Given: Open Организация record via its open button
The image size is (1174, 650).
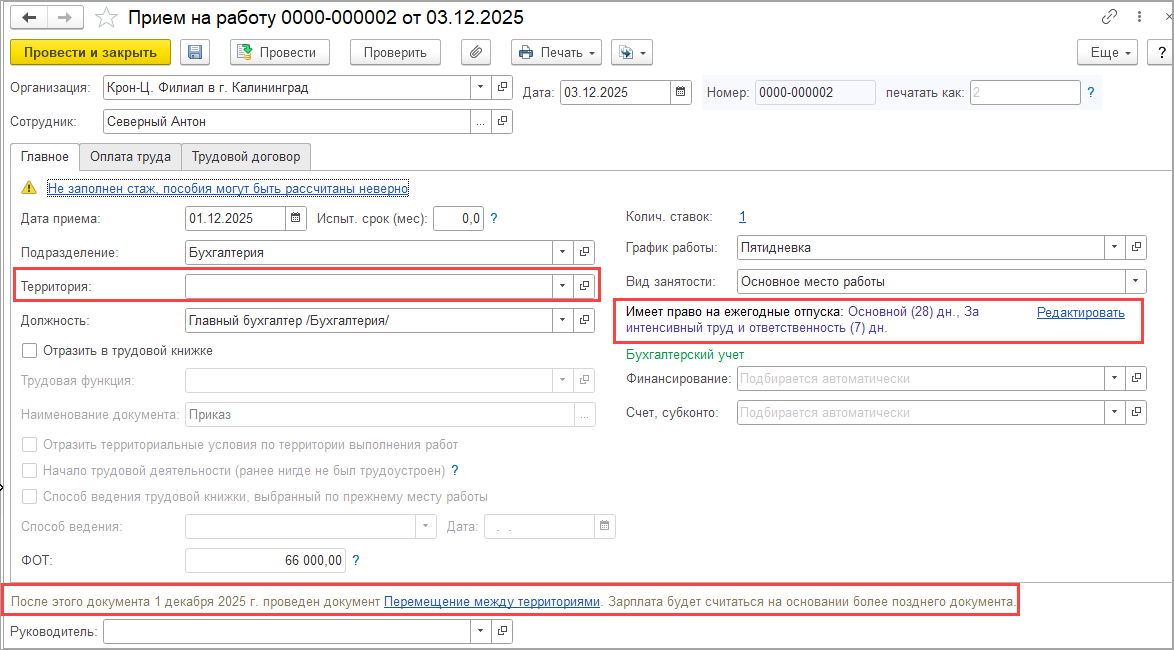Looking at the screenshot, I should pos(502,88).
